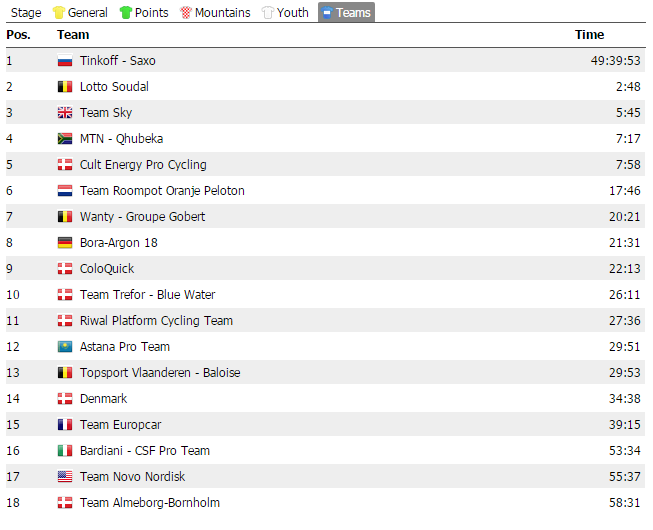Select Astana Pro Team name
This screenshot has width=653, height=530.
[x=125, y=347]
